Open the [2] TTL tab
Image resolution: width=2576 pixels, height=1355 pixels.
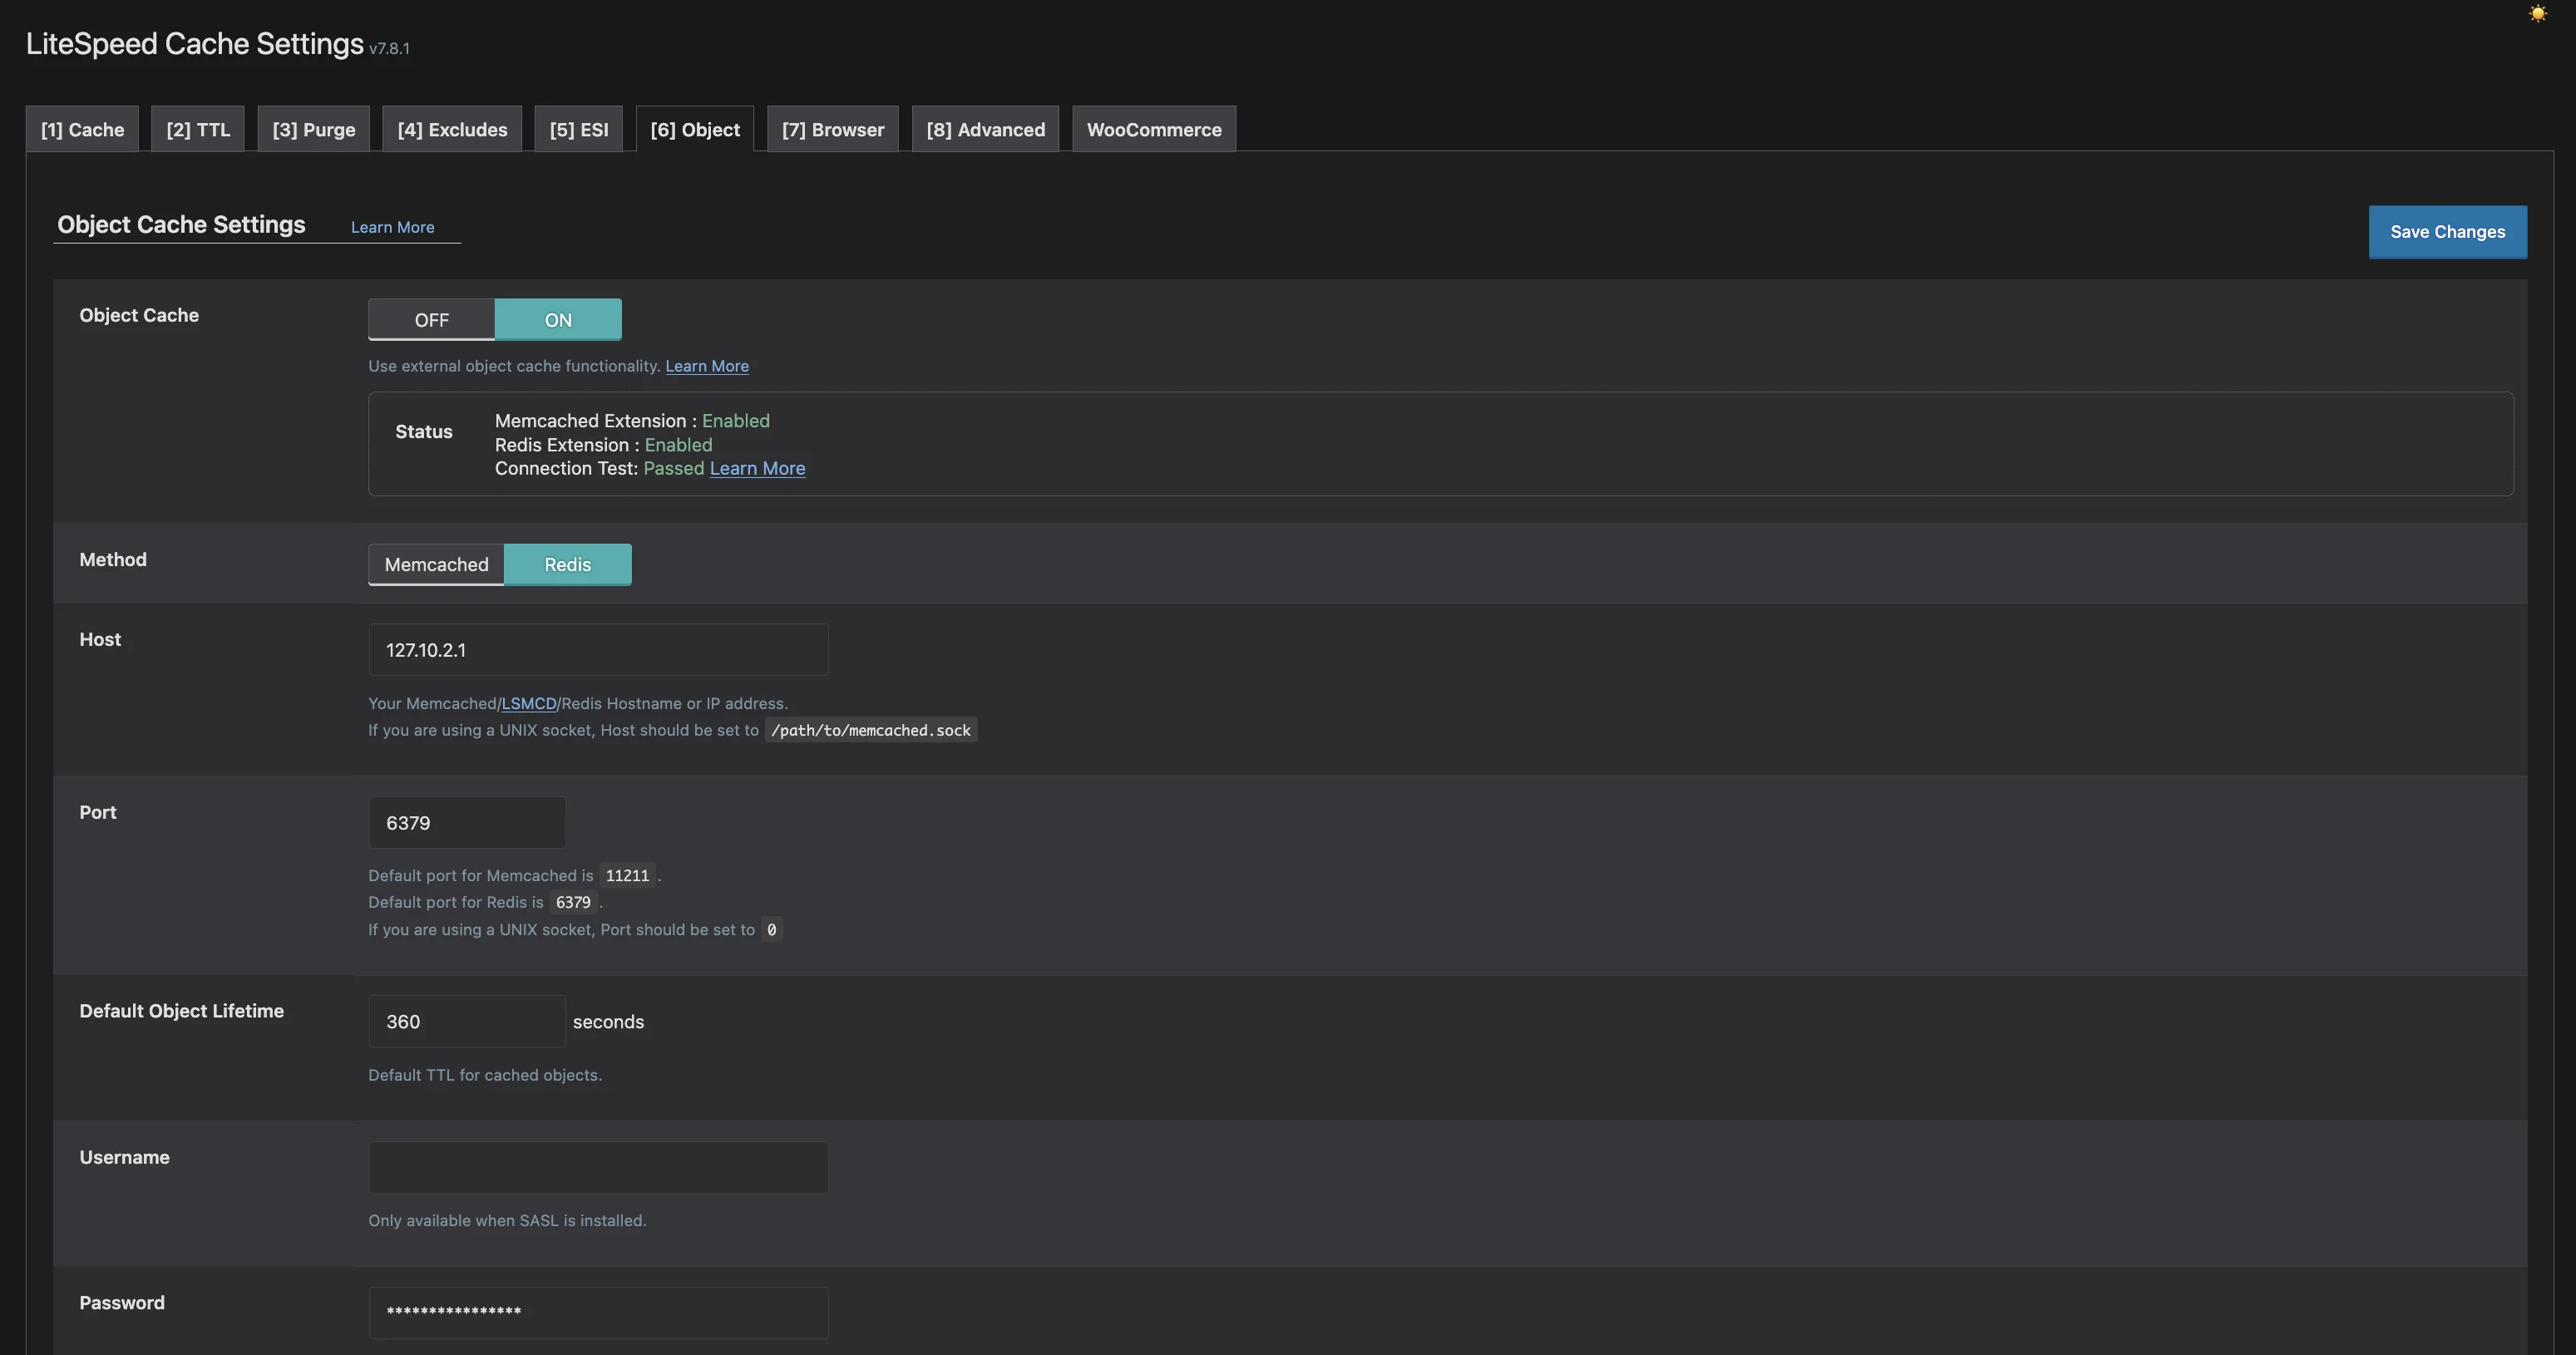pyautogui.click(x=198, y=129)
